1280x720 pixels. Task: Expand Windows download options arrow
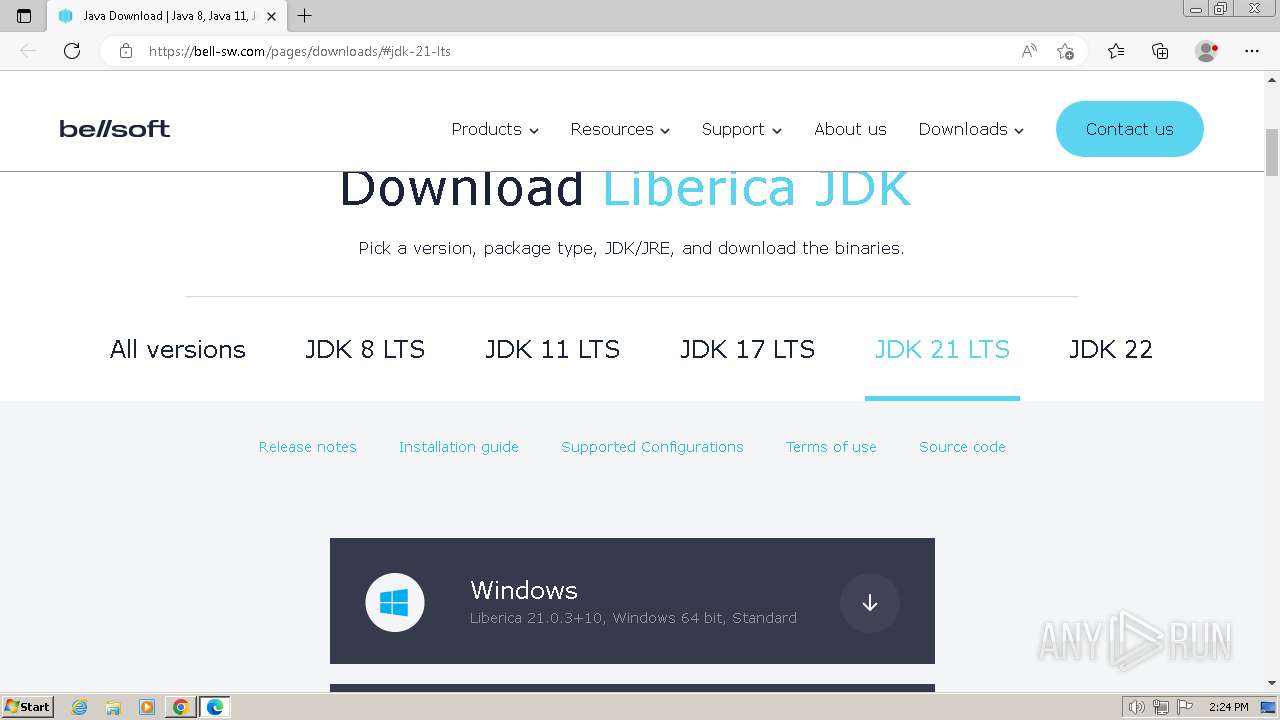pos(870,602)
